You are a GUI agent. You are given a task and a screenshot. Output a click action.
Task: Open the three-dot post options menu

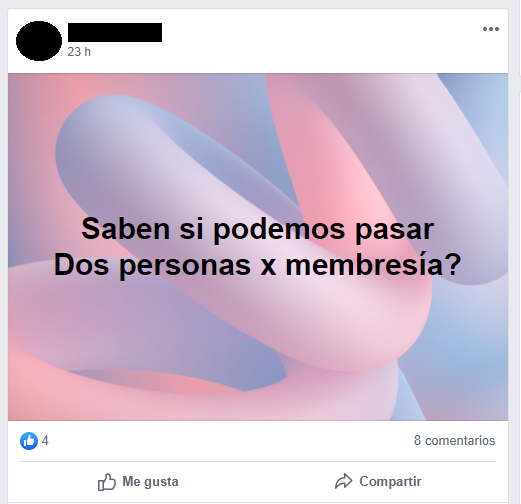point(491,29)
